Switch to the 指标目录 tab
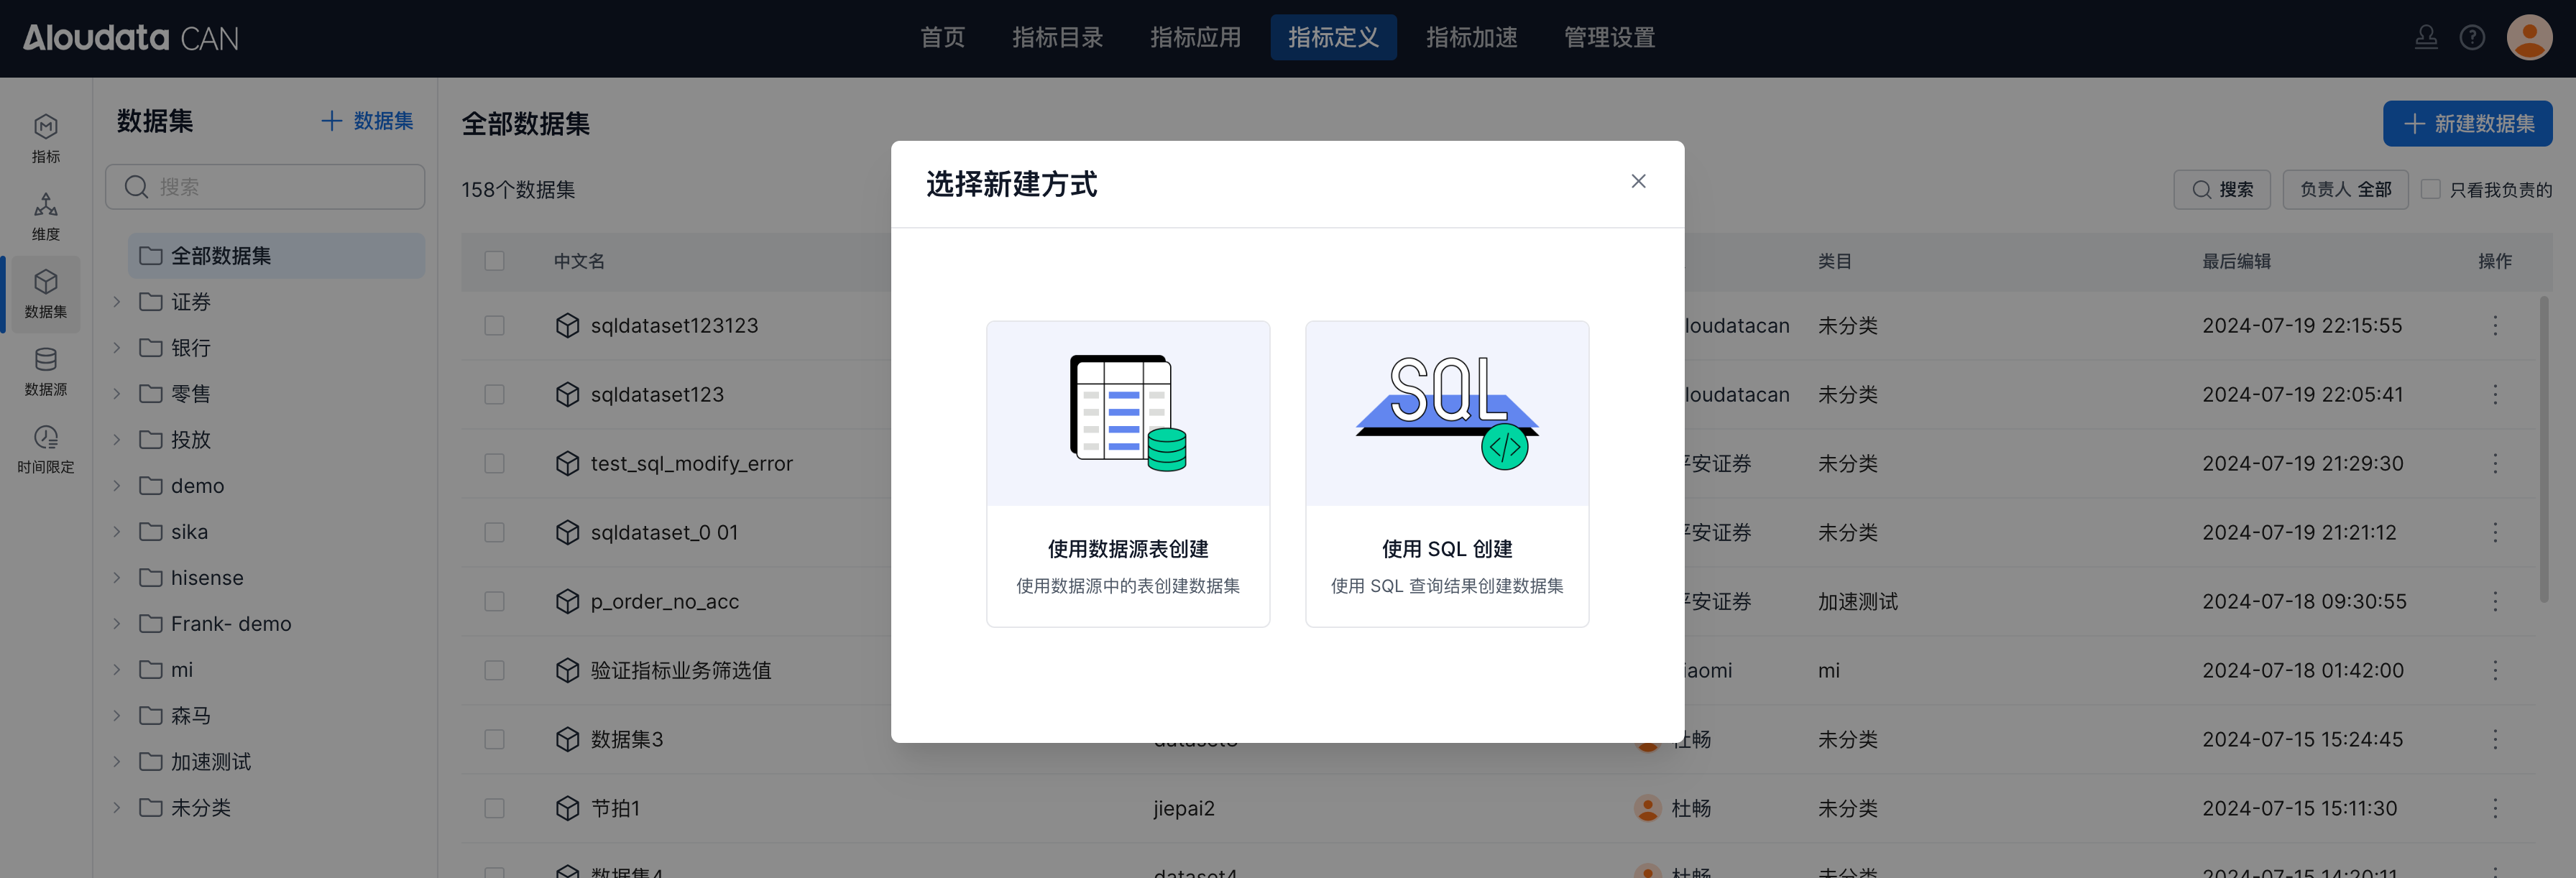The image size is (2576, 878). point(1057,38)
